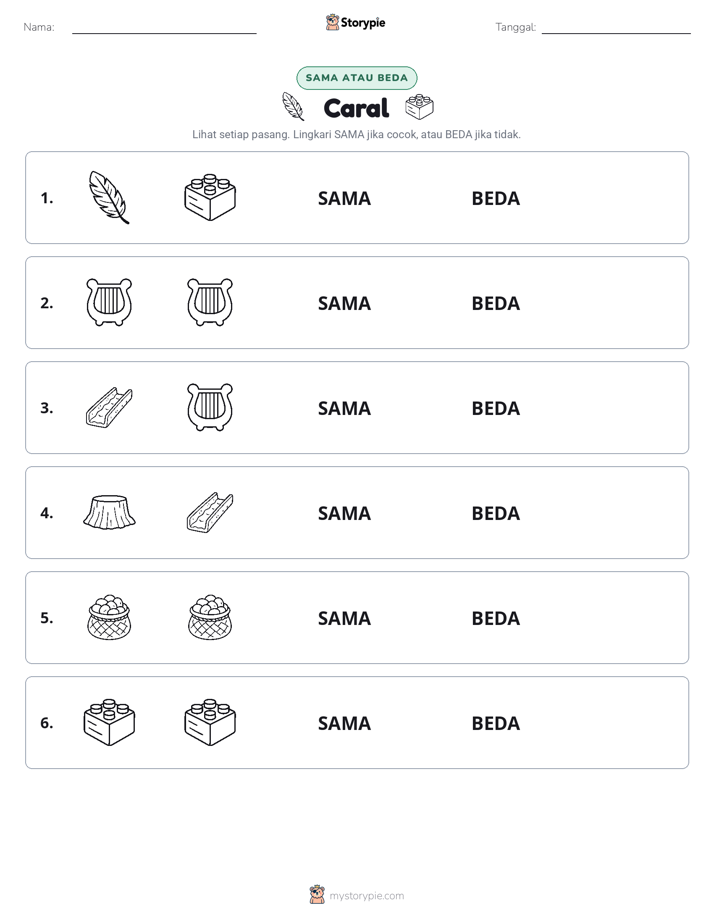714x924 pixels.
Task: Select SAMA for row 6
Action: click(344, 722)
